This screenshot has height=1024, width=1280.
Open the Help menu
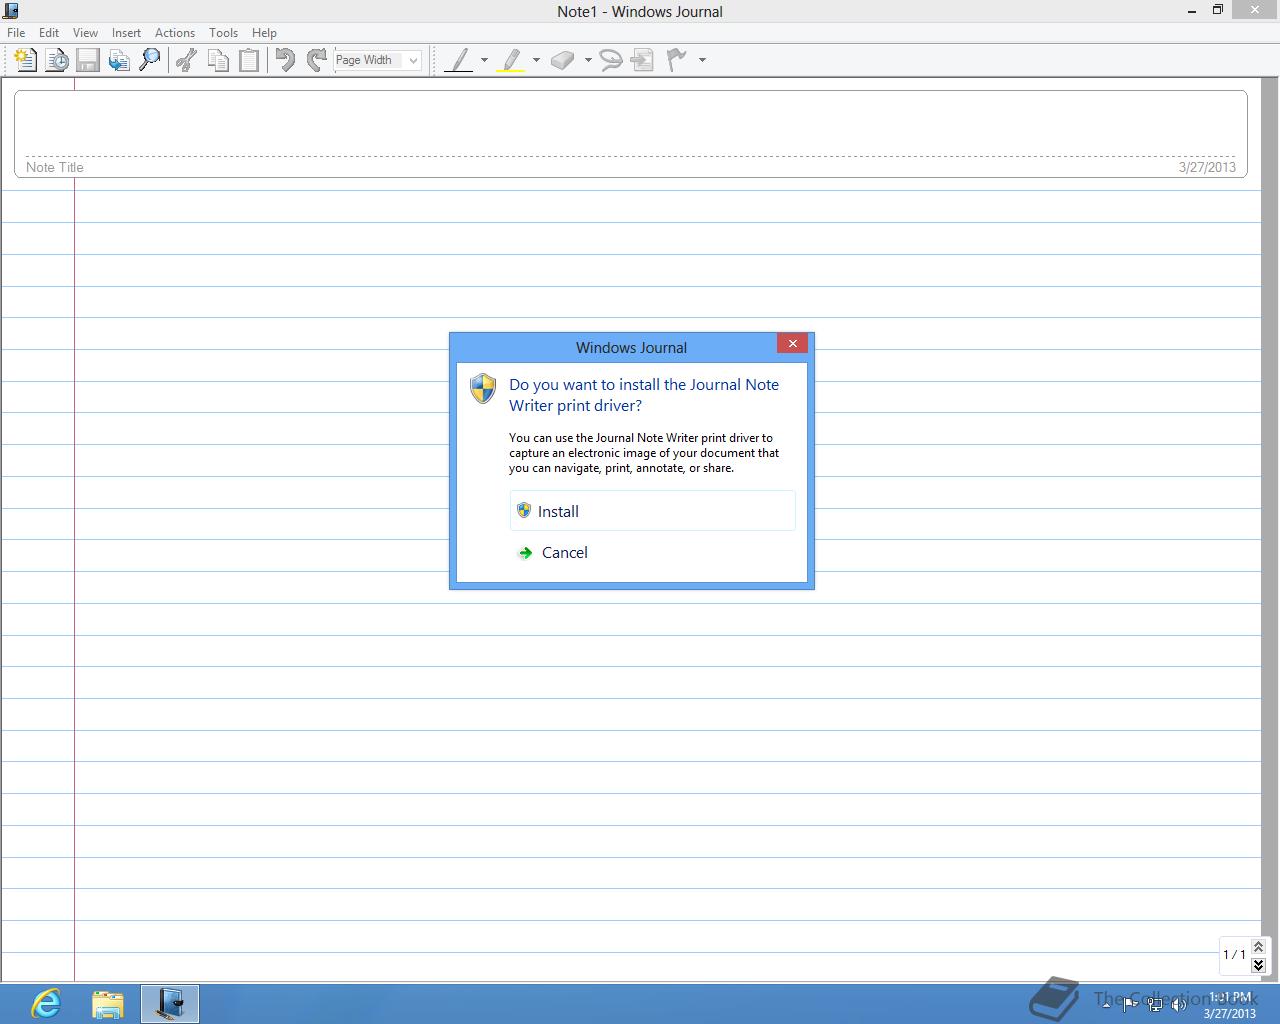click(264, 33)
